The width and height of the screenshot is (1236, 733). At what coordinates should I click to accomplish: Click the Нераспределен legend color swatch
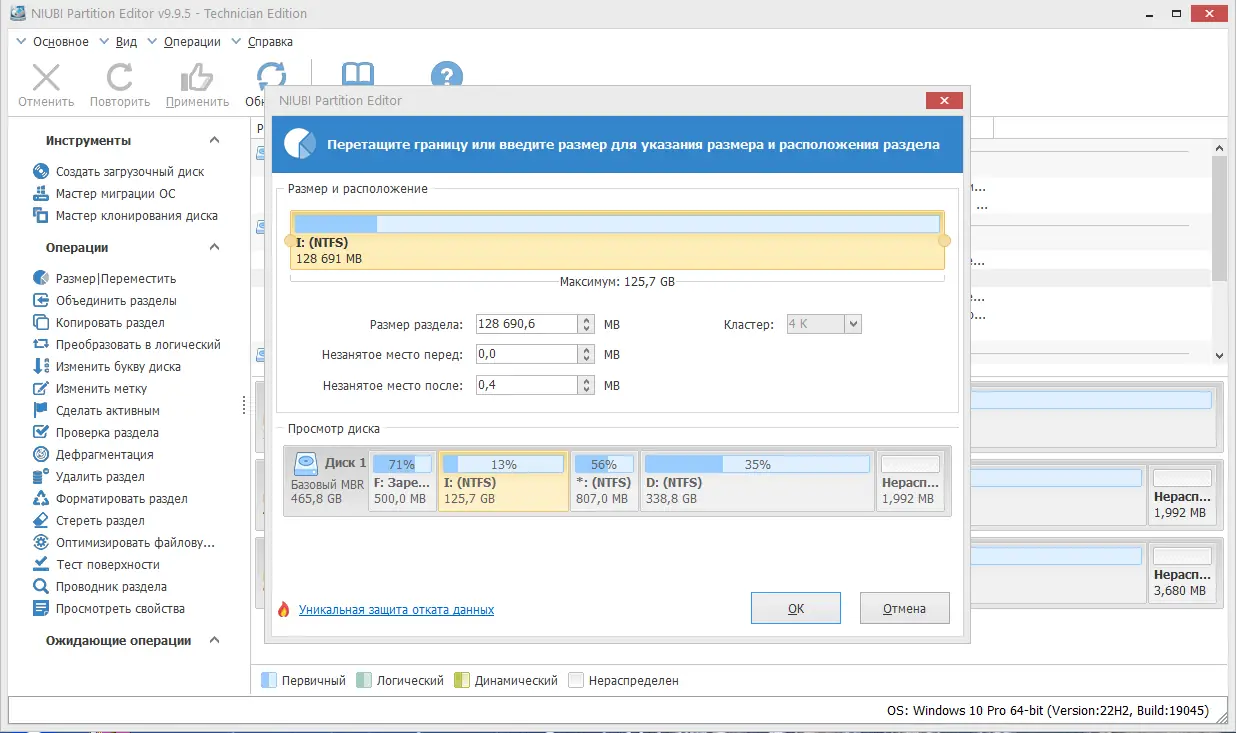pyautogui.click(x=576, y=681)
